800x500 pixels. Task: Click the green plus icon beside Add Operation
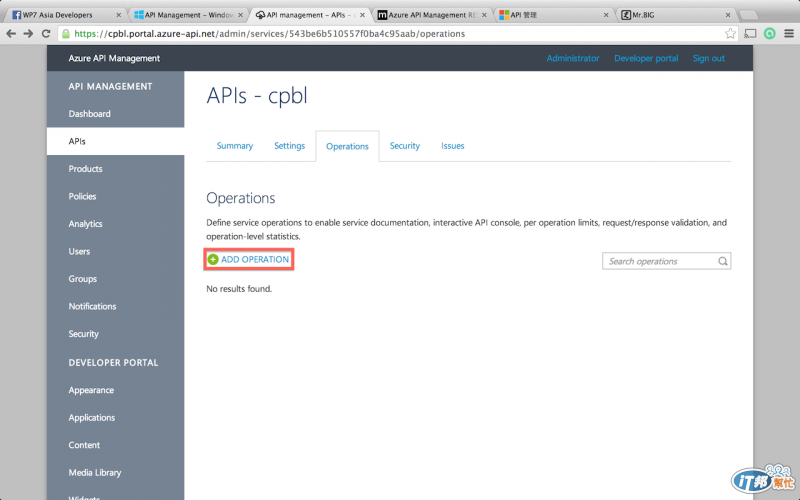213,259
